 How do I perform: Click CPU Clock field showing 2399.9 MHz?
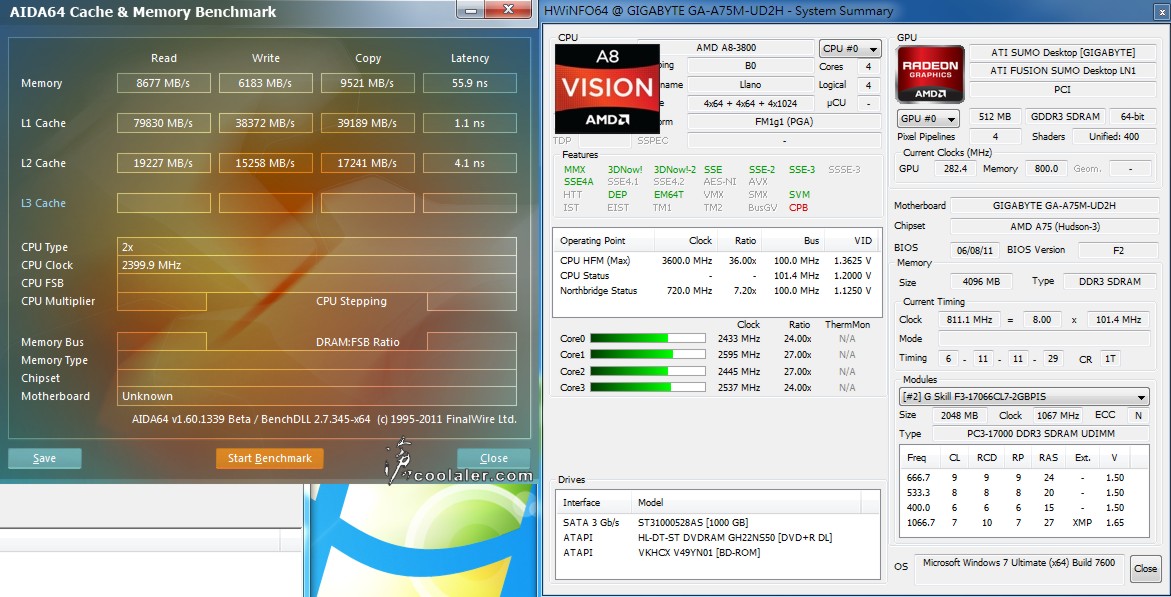317,265
